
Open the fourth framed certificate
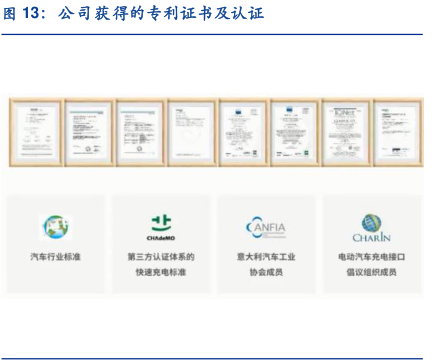tap(192, 133)
